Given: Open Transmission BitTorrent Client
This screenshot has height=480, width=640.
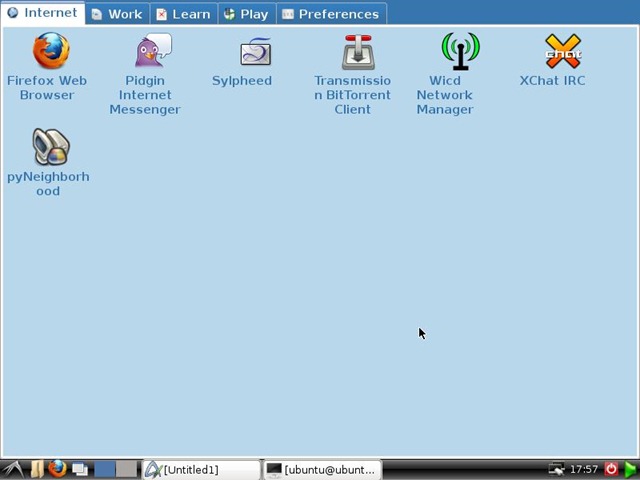Looking at the screenshot, I should point(358,51).
